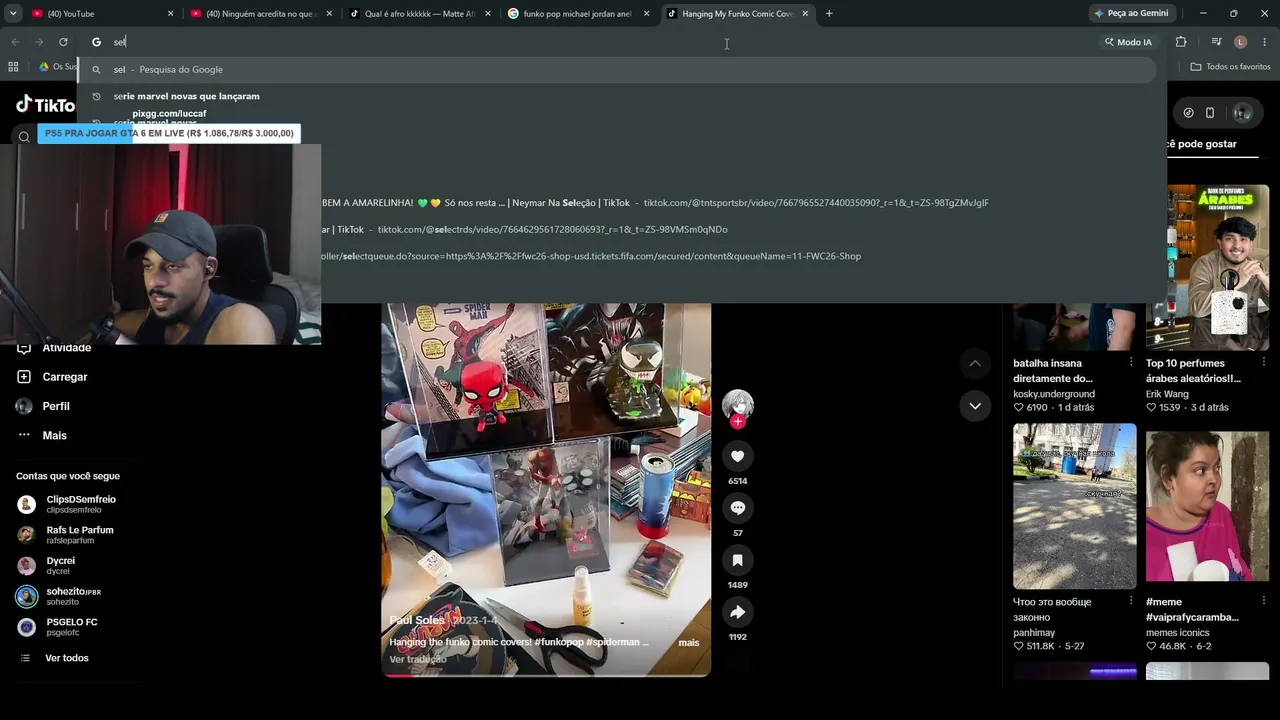
Task: Click the Peça ao Gemini button
Action: point(1131,14)
